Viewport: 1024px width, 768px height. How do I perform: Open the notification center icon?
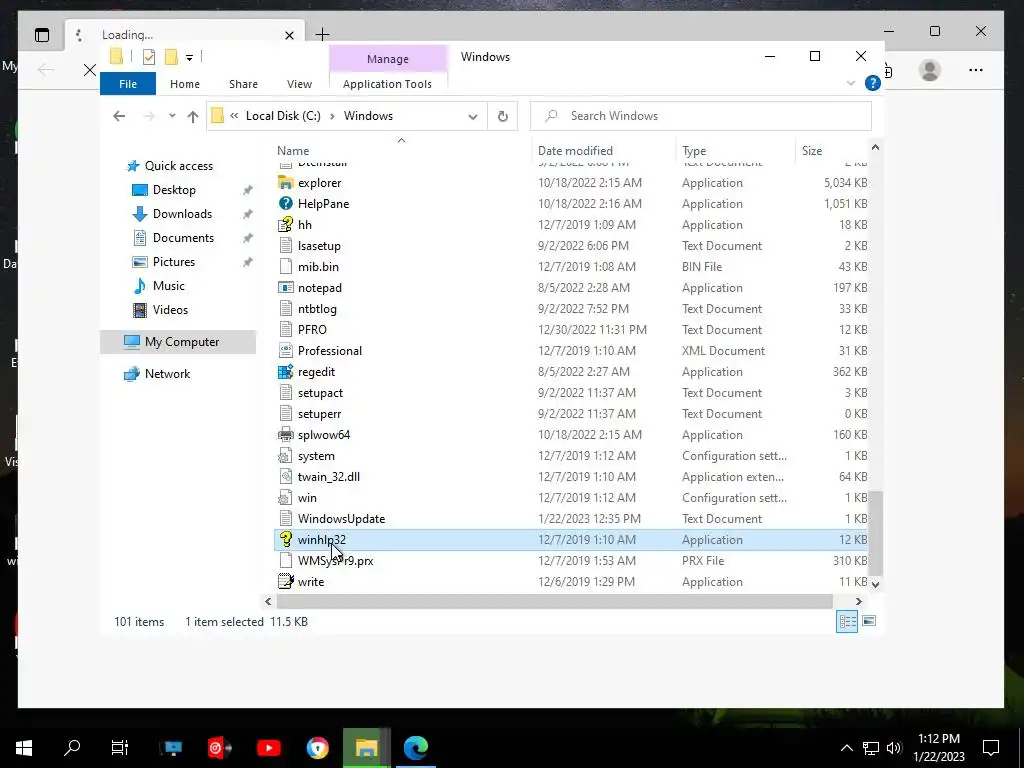point(991,748)
